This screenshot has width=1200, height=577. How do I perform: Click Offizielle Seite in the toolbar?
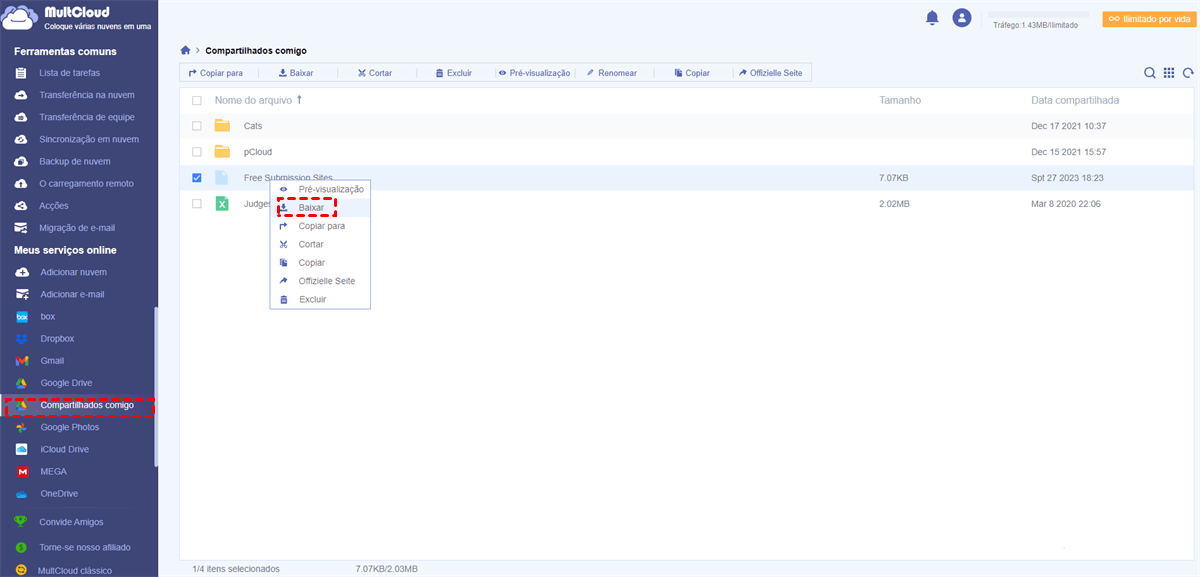(770, 73)
